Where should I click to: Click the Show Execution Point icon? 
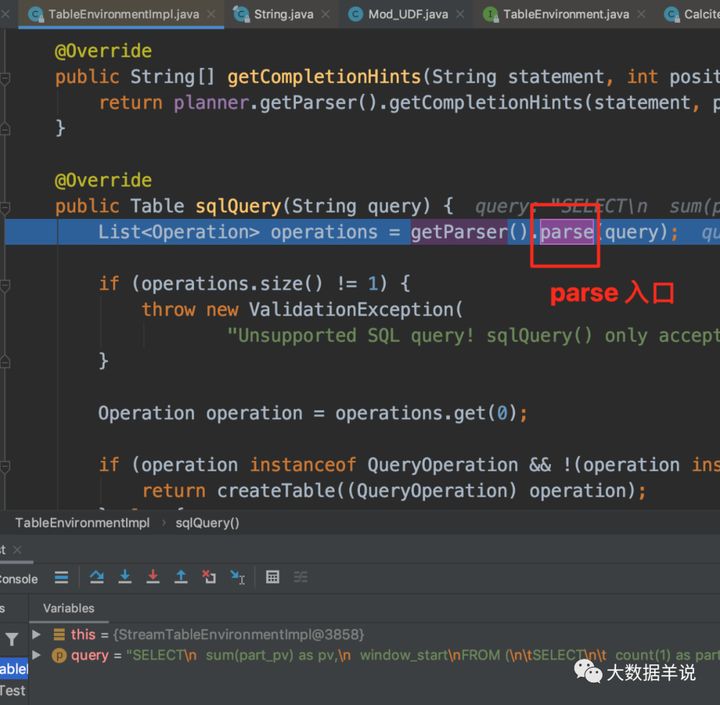(x=61, y=577)
